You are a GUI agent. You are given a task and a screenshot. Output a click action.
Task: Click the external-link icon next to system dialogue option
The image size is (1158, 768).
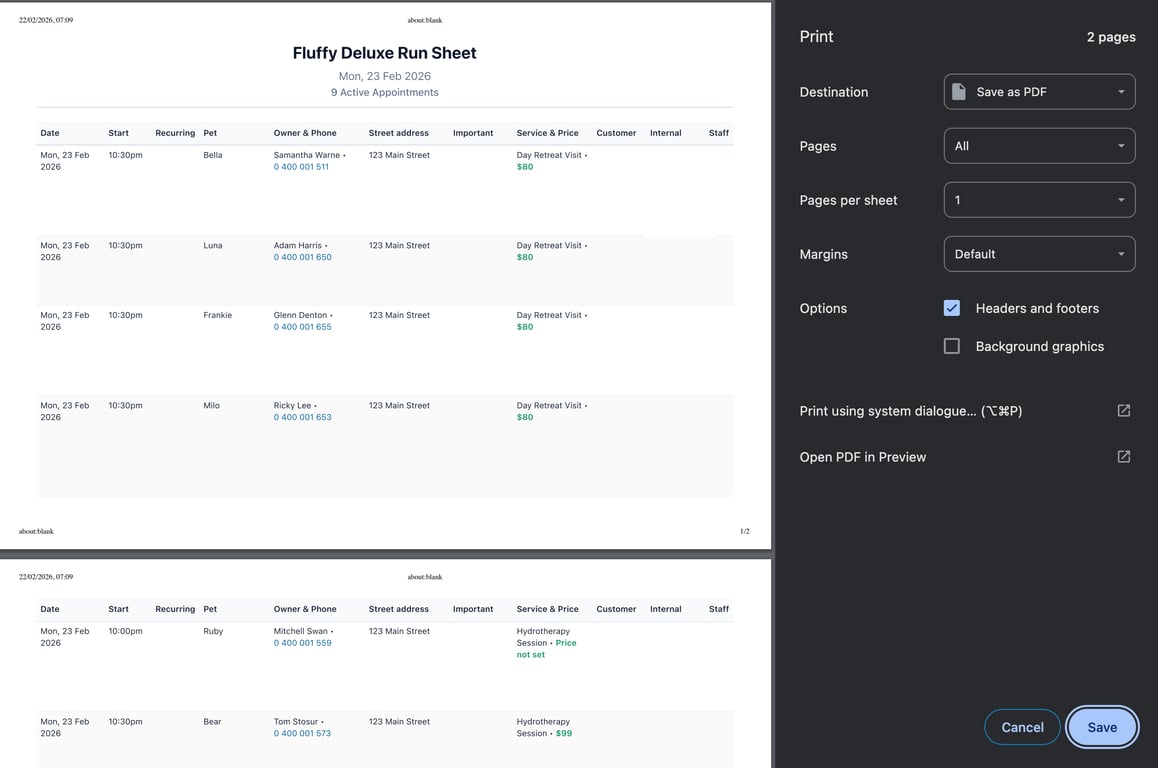tap(1123, 410)
